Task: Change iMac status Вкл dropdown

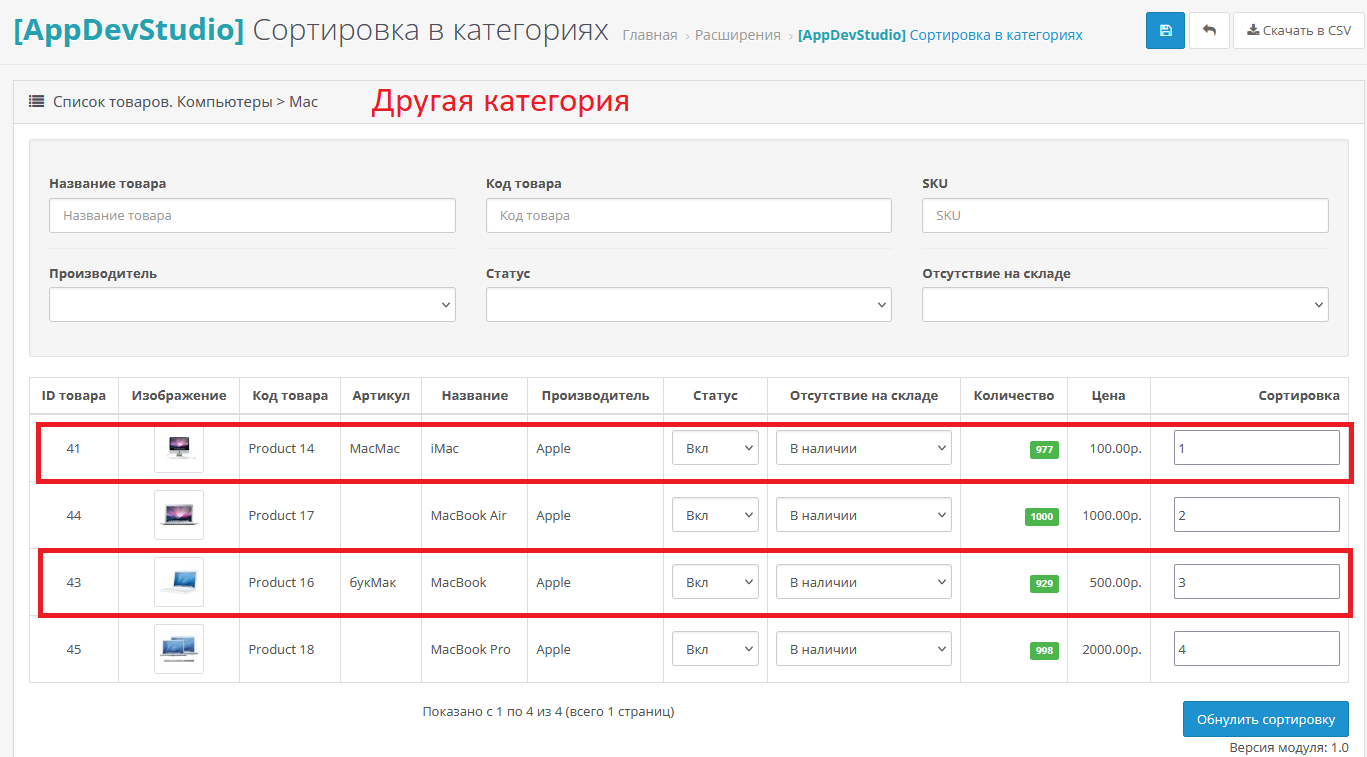Action: point(715,448)
